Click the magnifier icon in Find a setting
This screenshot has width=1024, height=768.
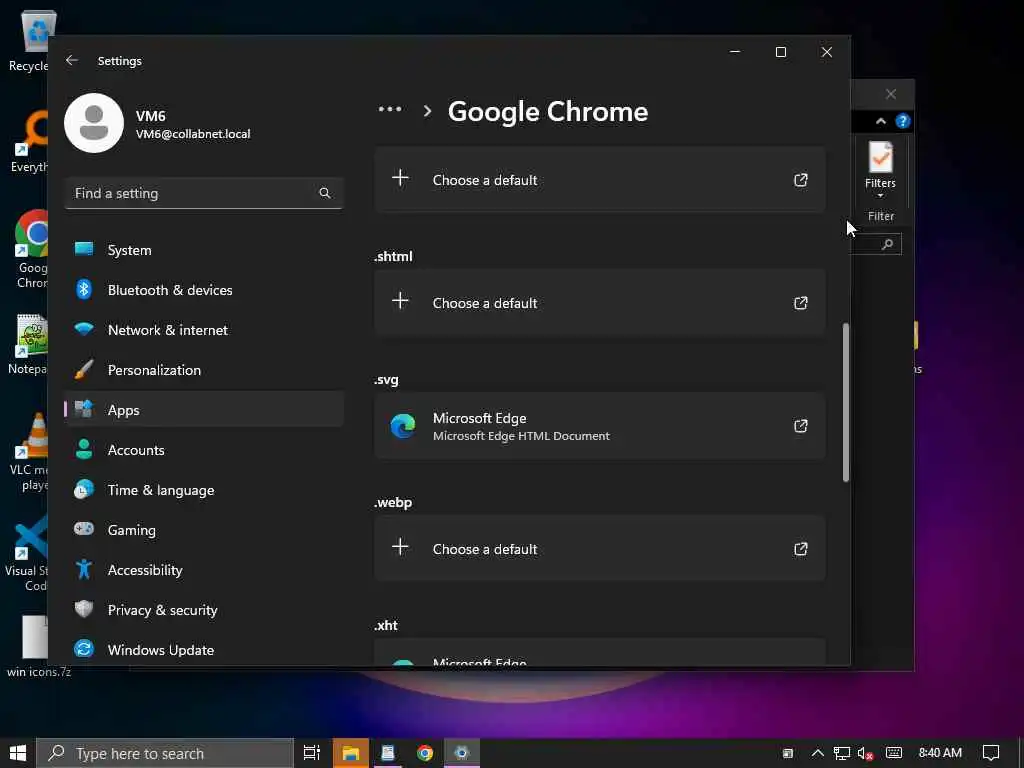pyautogui.click(x=325, y=193)
